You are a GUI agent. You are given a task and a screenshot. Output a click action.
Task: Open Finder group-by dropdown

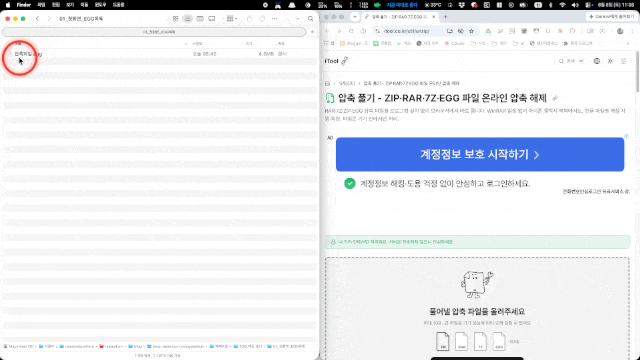pos(232,19)
